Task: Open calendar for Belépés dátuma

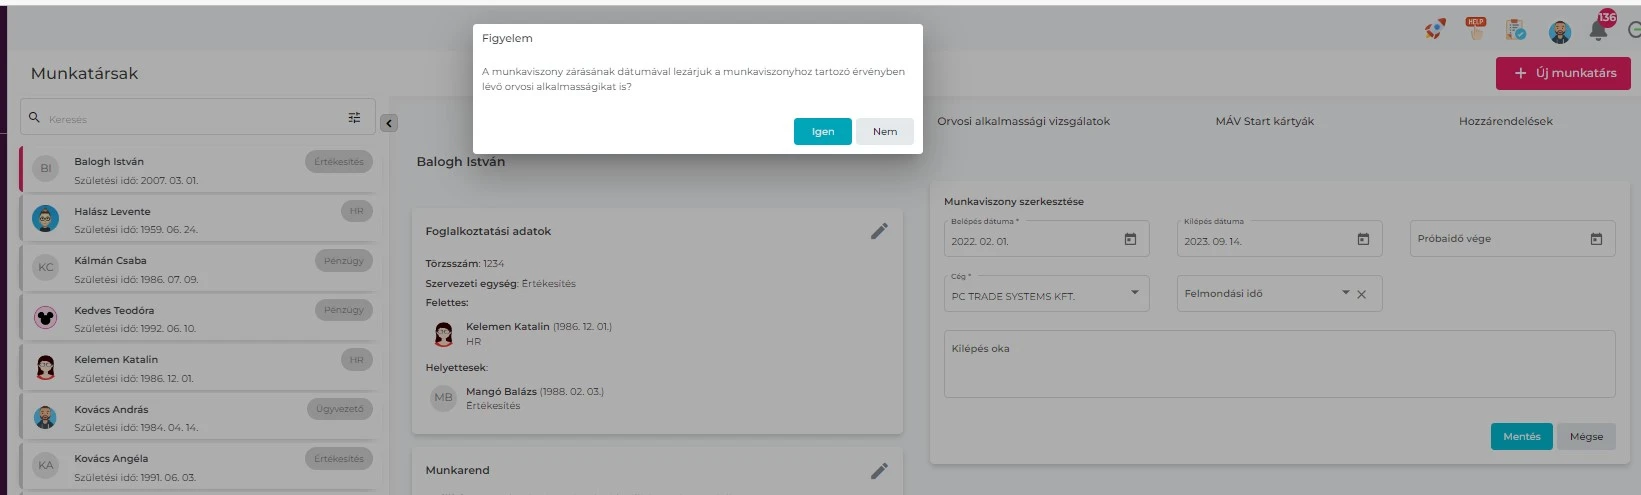Action: point(1130,240)
